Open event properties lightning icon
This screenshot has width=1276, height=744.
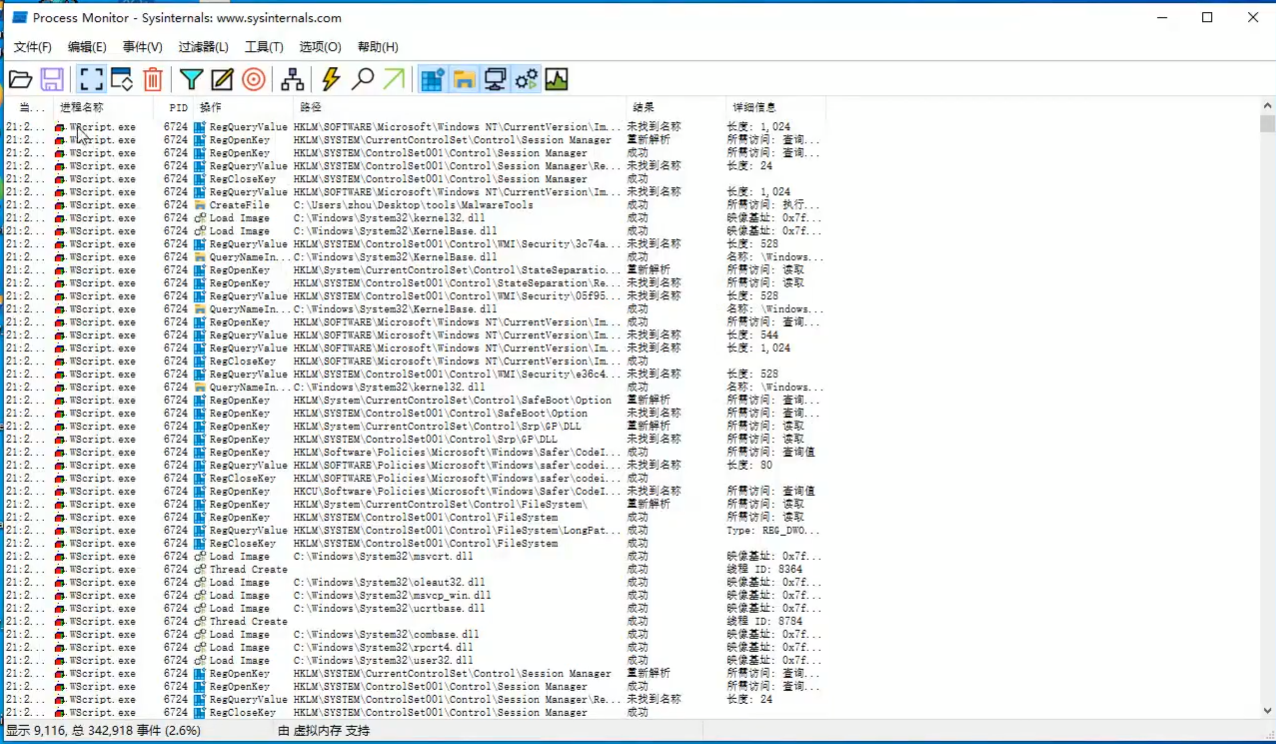coord(330,79)
